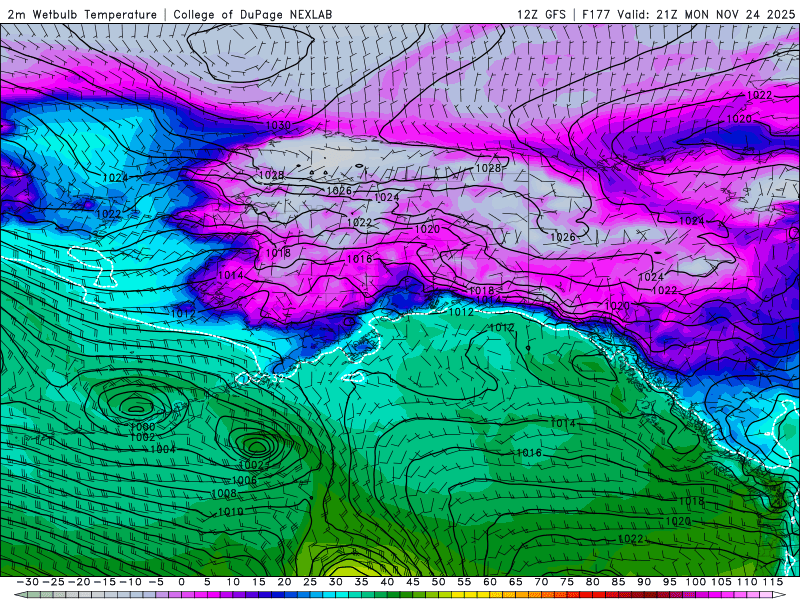Click the 105 value on the temperature scale
Image resolution: width=800 pixels, height=600 pixels.
coord(721,582)
